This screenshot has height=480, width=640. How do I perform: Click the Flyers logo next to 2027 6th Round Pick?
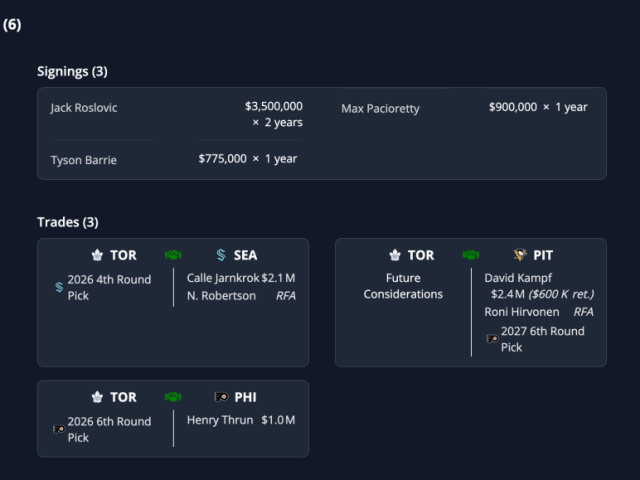click(x=492, y=339)
